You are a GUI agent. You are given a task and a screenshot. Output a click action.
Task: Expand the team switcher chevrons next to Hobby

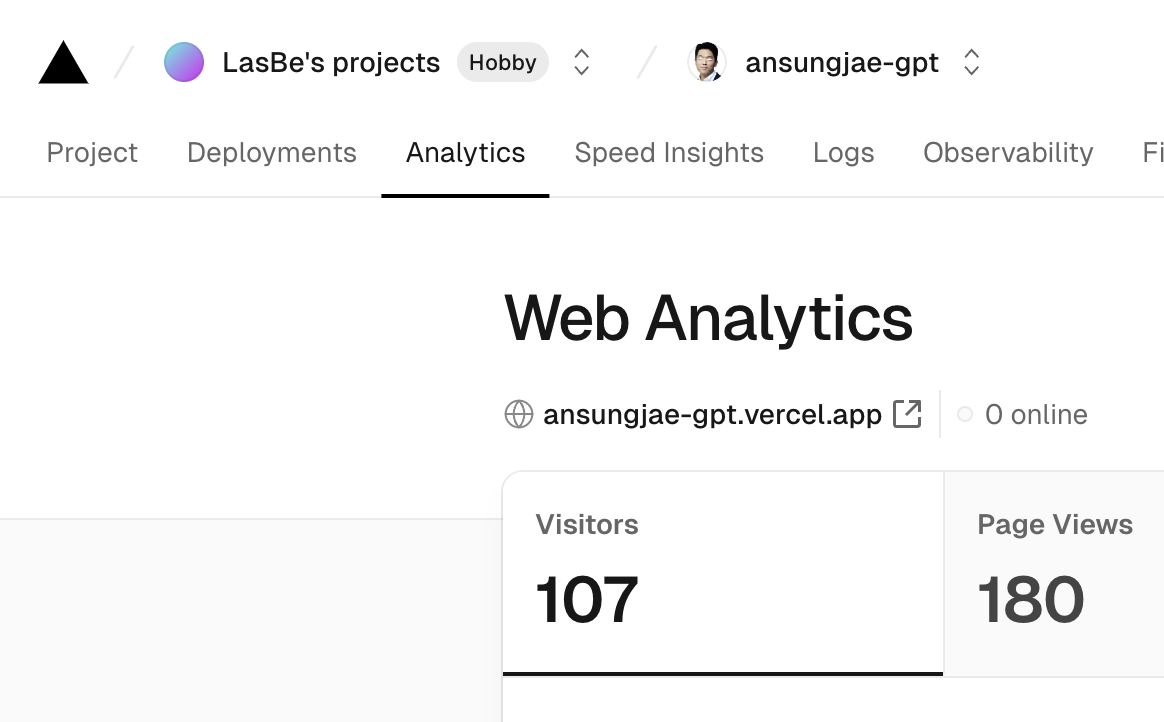(x=582, y=62)
